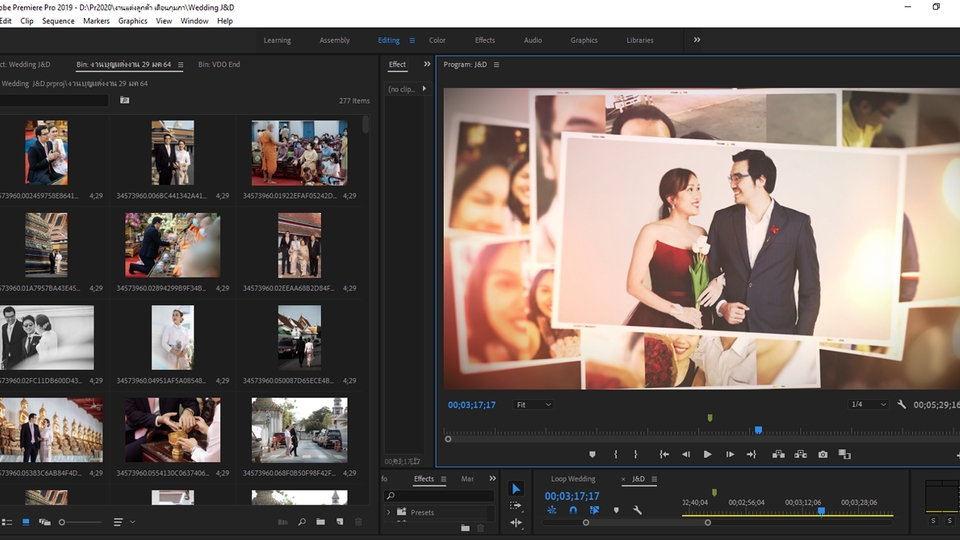The width and height of the screenshot is (960, 540).
Task: Show more workspaces via overflow chevrons
Action: (x=697, y=40)
